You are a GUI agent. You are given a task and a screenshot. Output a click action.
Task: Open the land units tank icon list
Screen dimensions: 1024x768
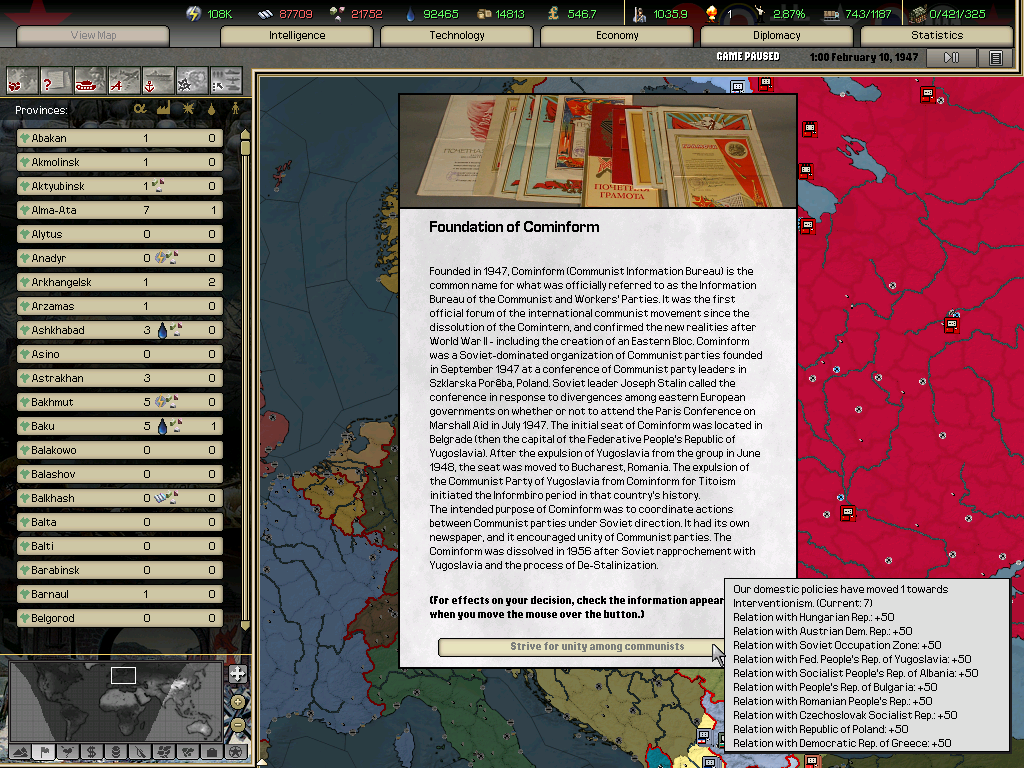tap(90, 79)
